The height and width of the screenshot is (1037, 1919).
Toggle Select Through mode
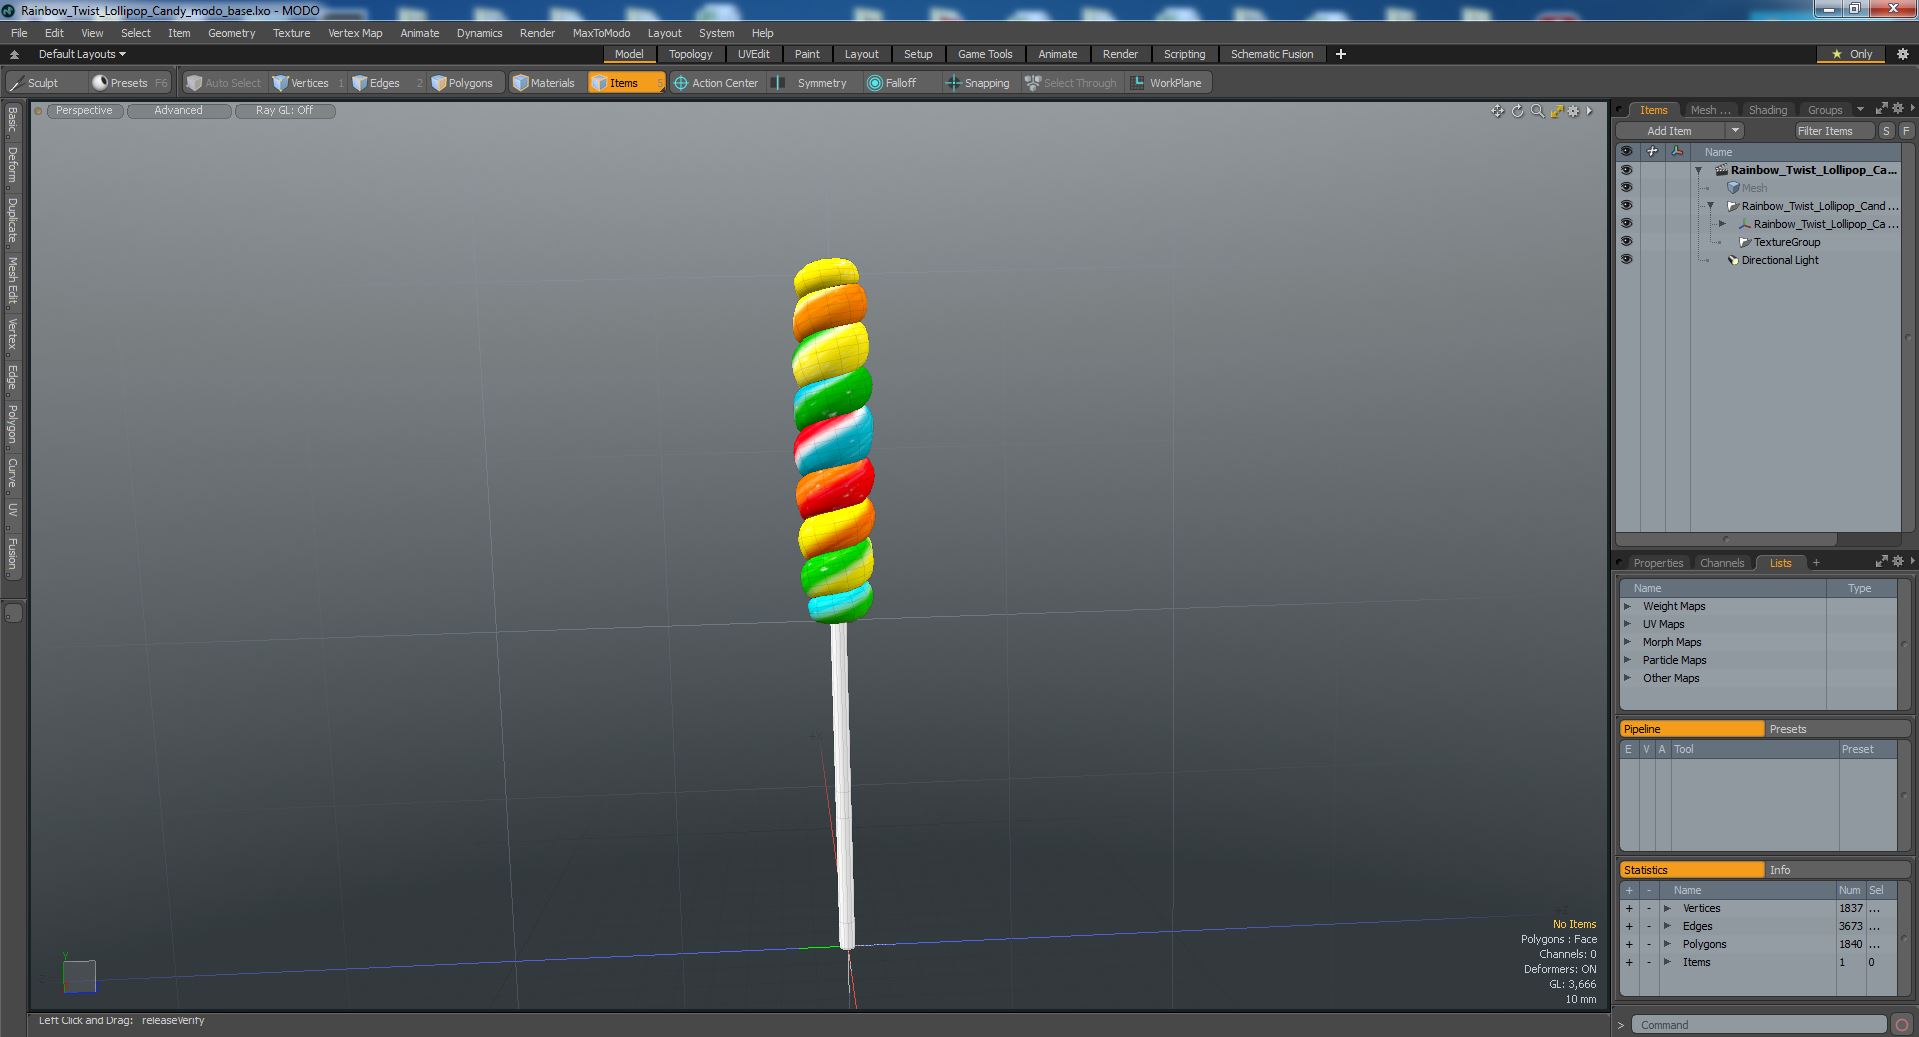click(x=1071, y=83)
